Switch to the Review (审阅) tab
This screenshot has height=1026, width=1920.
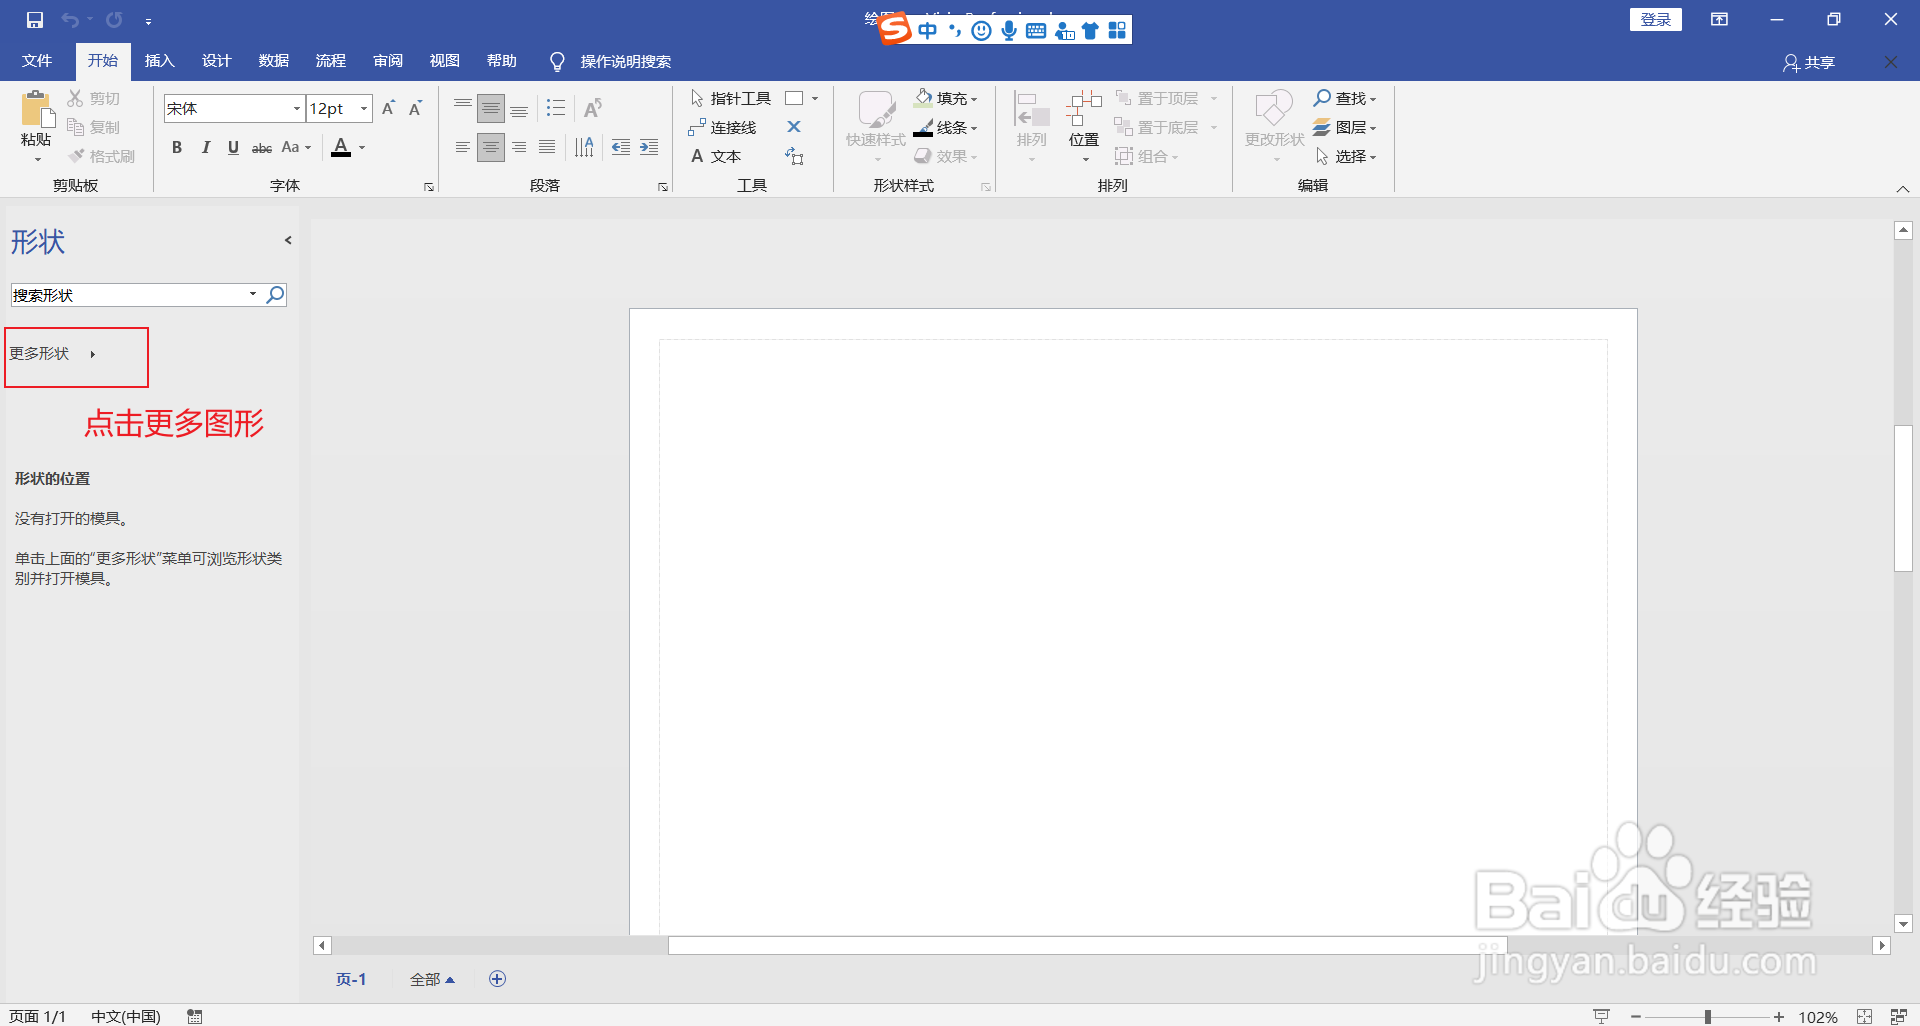click(x=387, y=61)
